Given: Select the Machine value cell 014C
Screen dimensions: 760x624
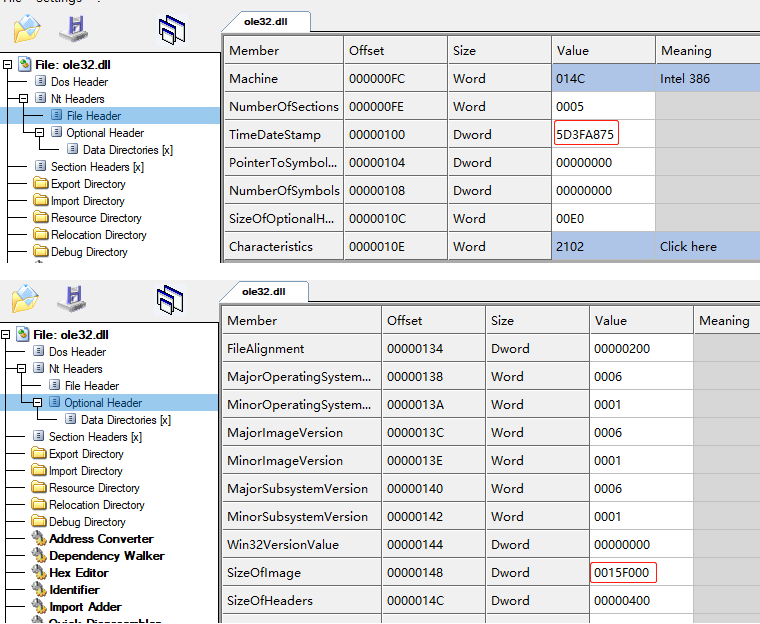Looking at the screenshot, I should pos(603,78).
